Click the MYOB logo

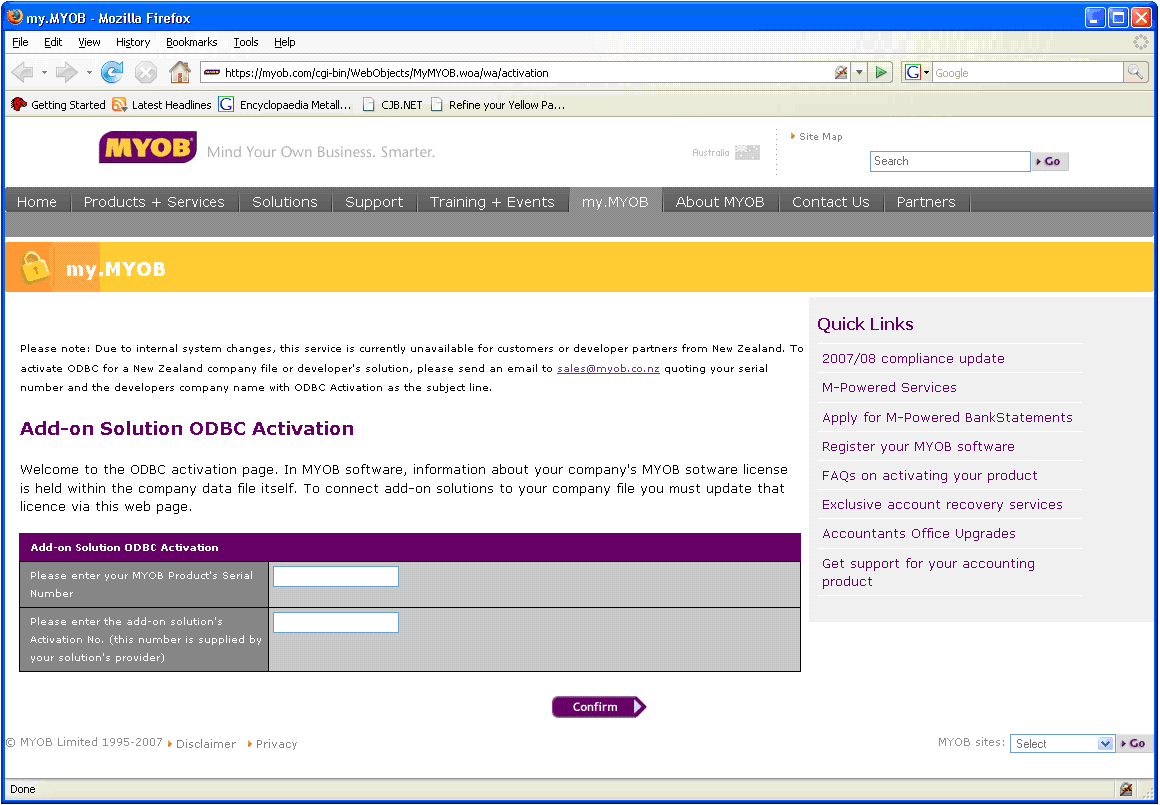(147, 148)
